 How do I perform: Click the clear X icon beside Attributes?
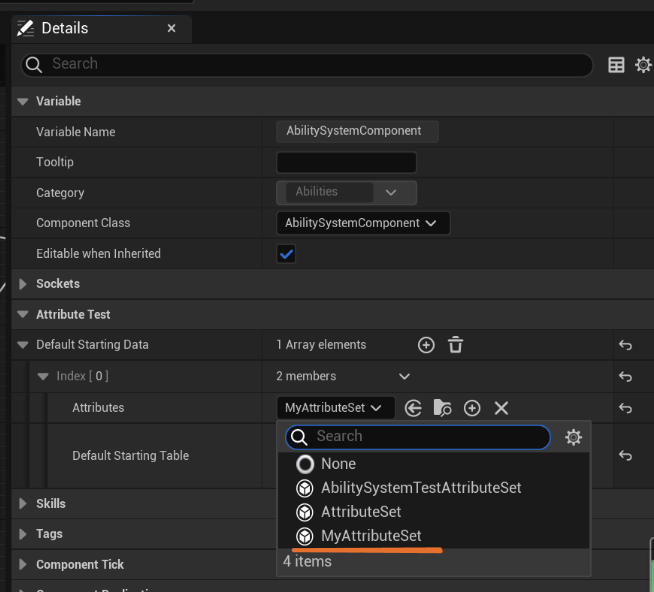501,408
